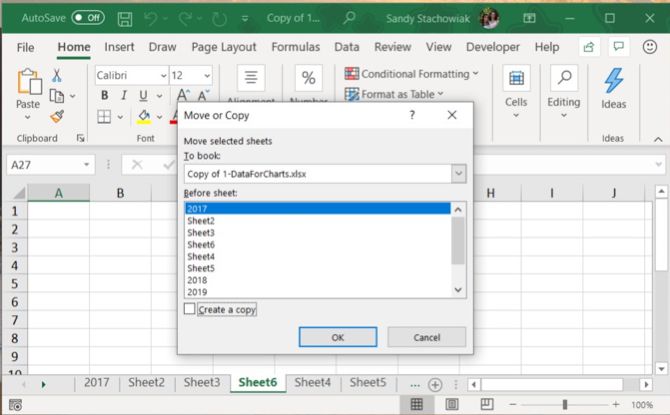Image resolution: width=670 pixels, height=415 pixels.
Task: Open the Review tab
Action: 393,47
